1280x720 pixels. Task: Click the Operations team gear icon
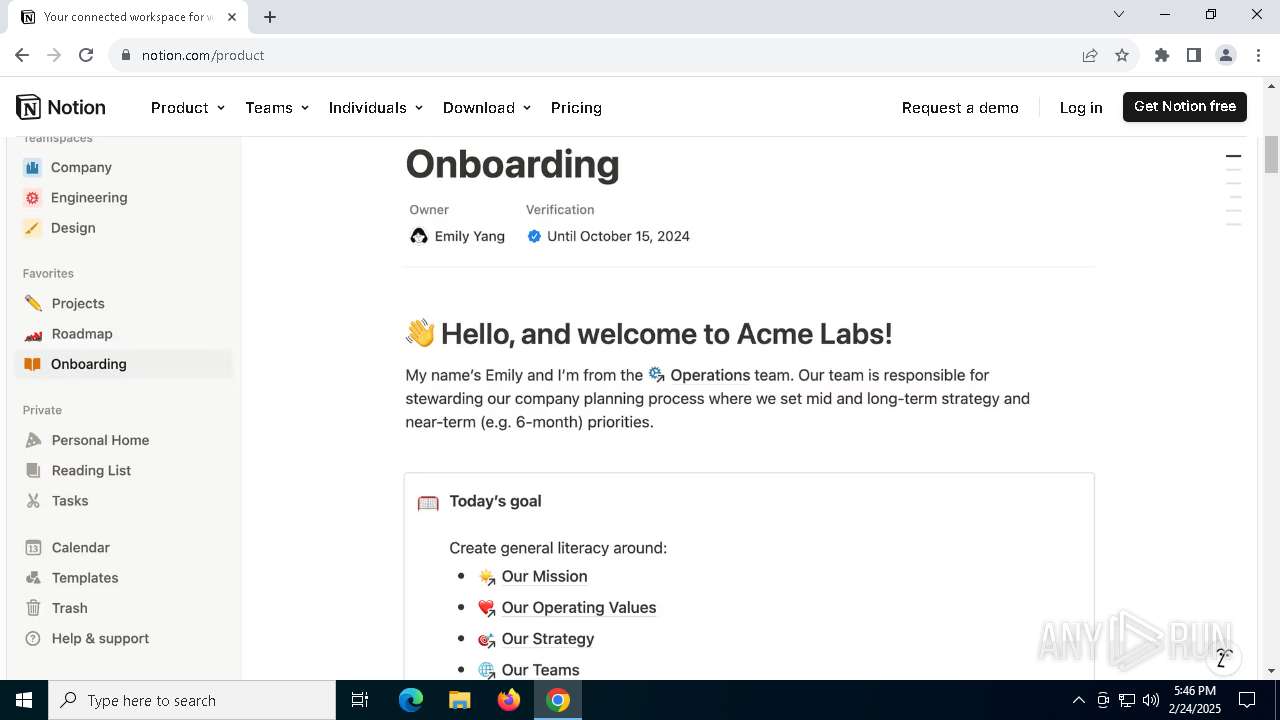click(x=656, y=375)
